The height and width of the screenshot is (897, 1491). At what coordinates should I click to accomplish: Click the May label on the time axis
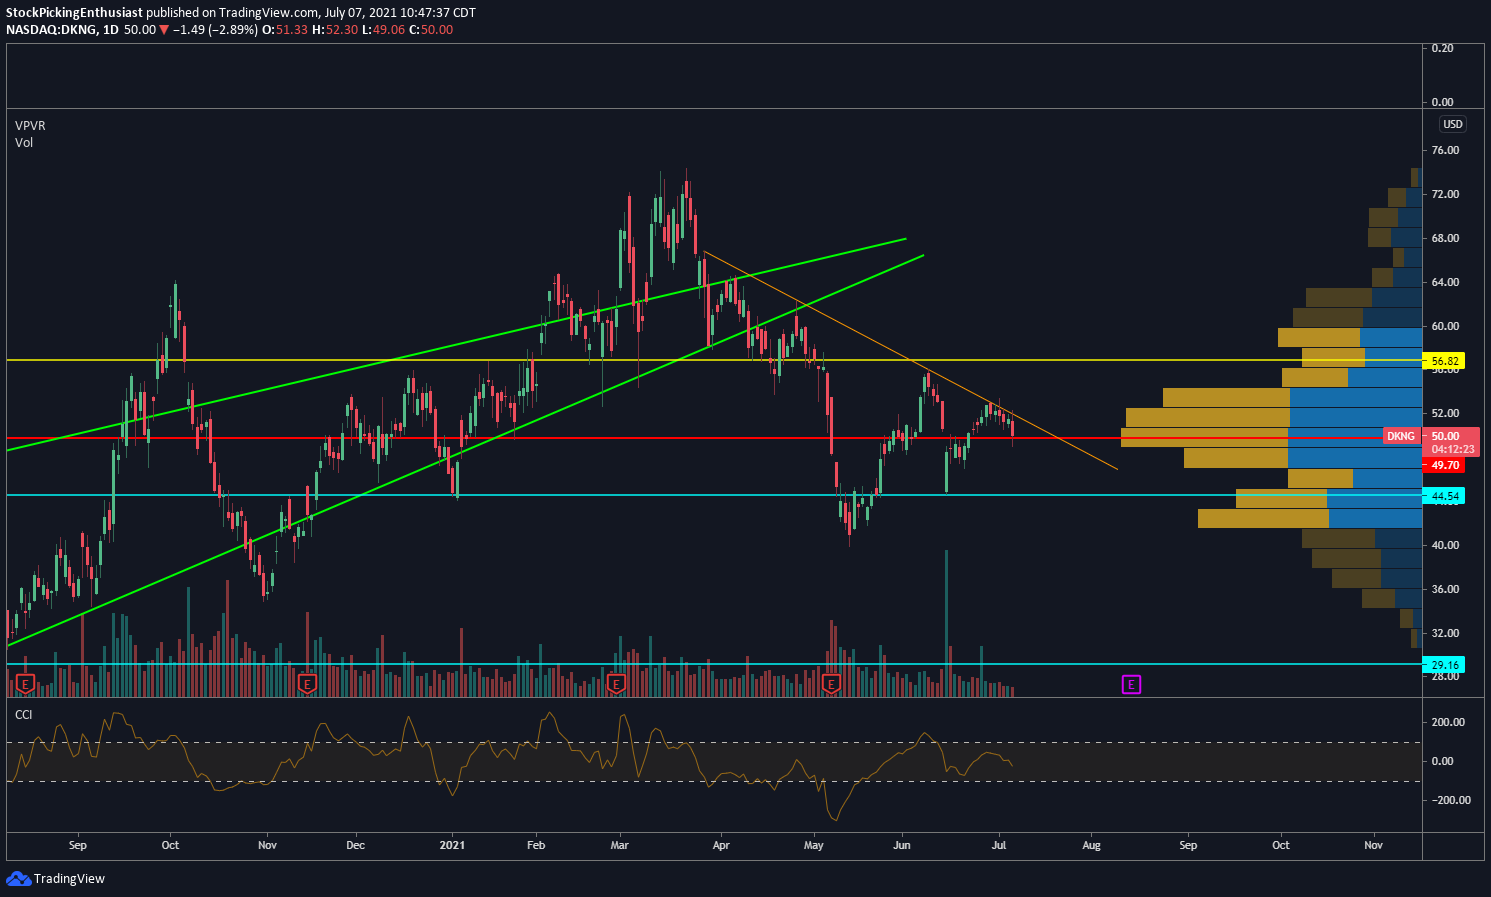814,845
